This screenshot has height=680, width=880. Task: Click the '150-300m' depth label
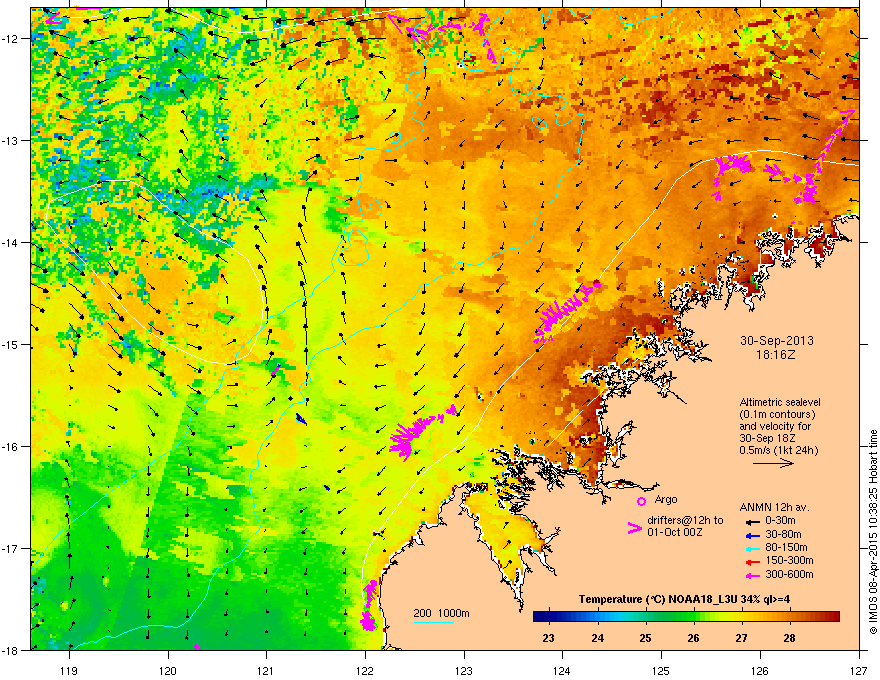tap(789, 560)
